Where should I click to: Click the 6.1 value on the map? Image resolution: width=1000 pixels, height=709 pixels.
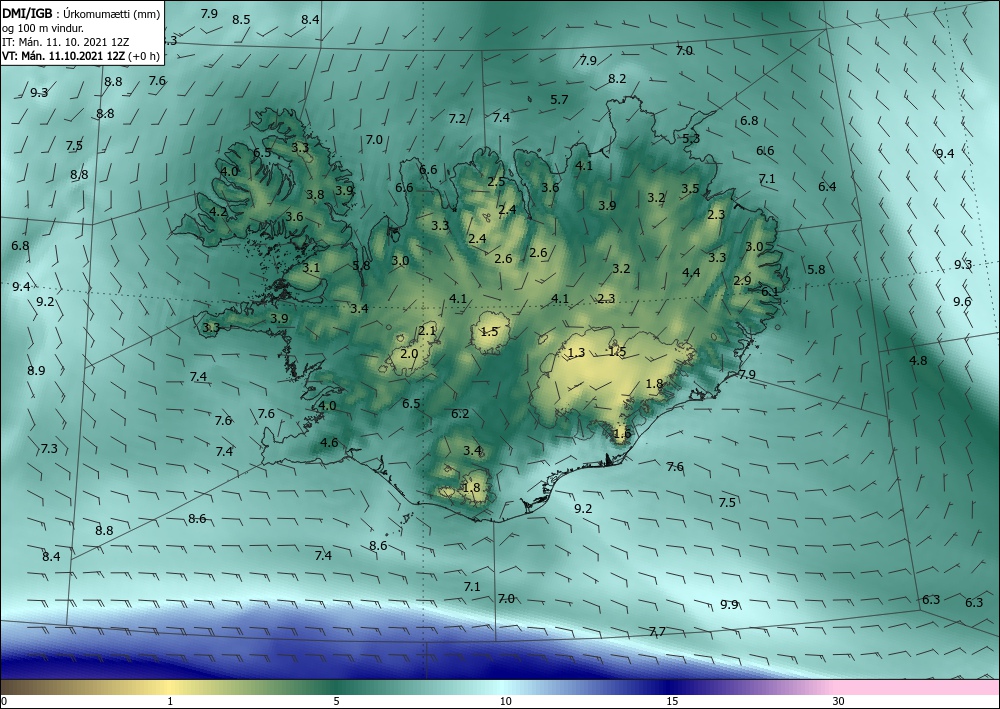click(770, 291)
